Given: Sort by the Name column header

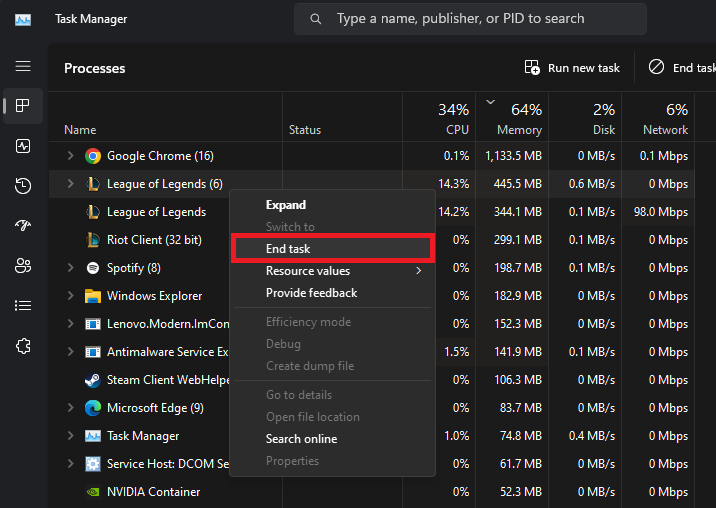Looking at the screenshot, I should pyautogui.click(x=165, y=117).
